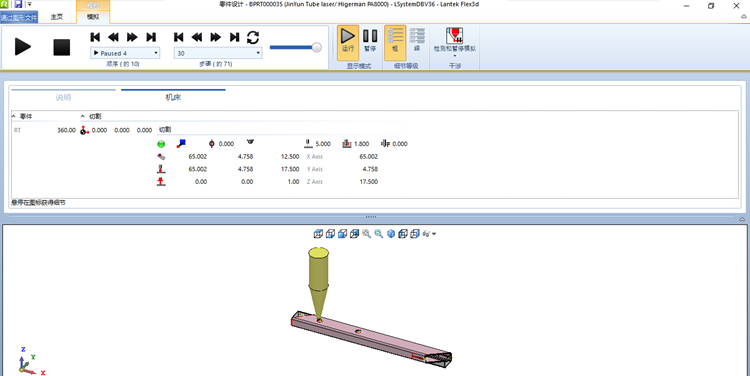Switch display mode to Pause

click(x=370, y=41)
